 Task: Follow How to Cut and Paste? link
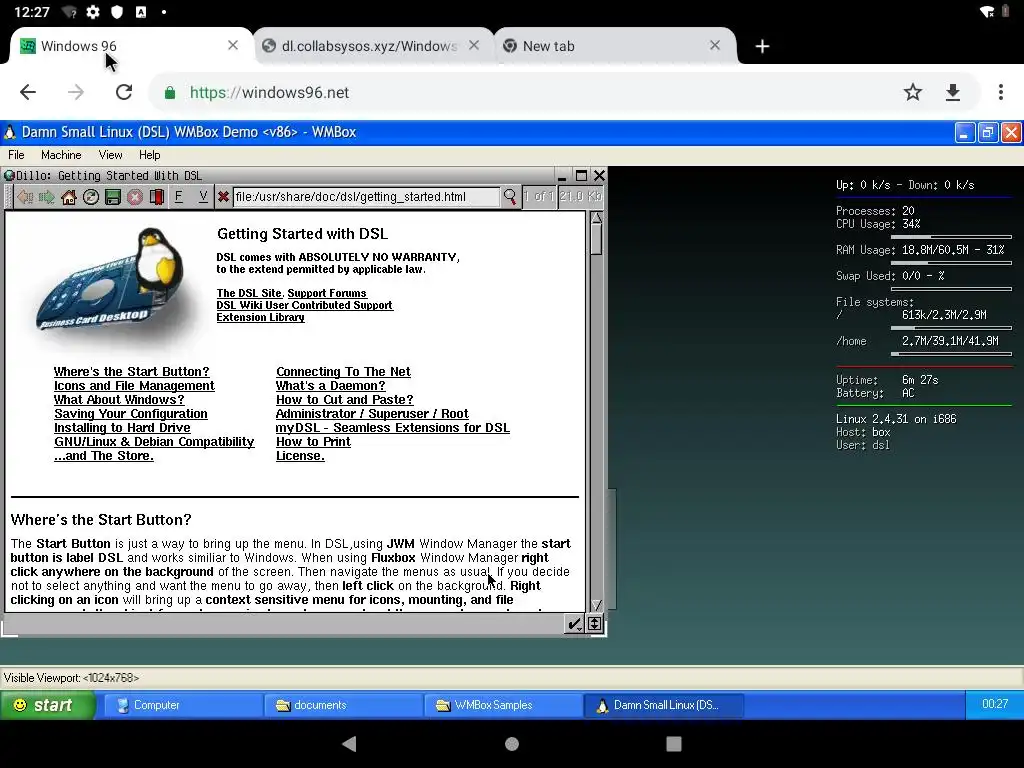(345, 400)
